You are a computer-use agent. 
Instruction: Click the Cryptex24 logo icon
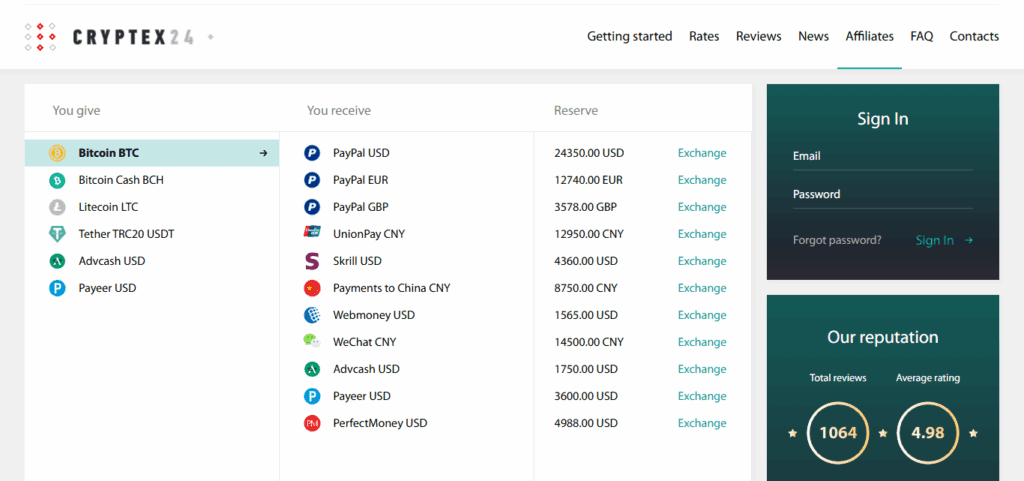pos(40,37)
